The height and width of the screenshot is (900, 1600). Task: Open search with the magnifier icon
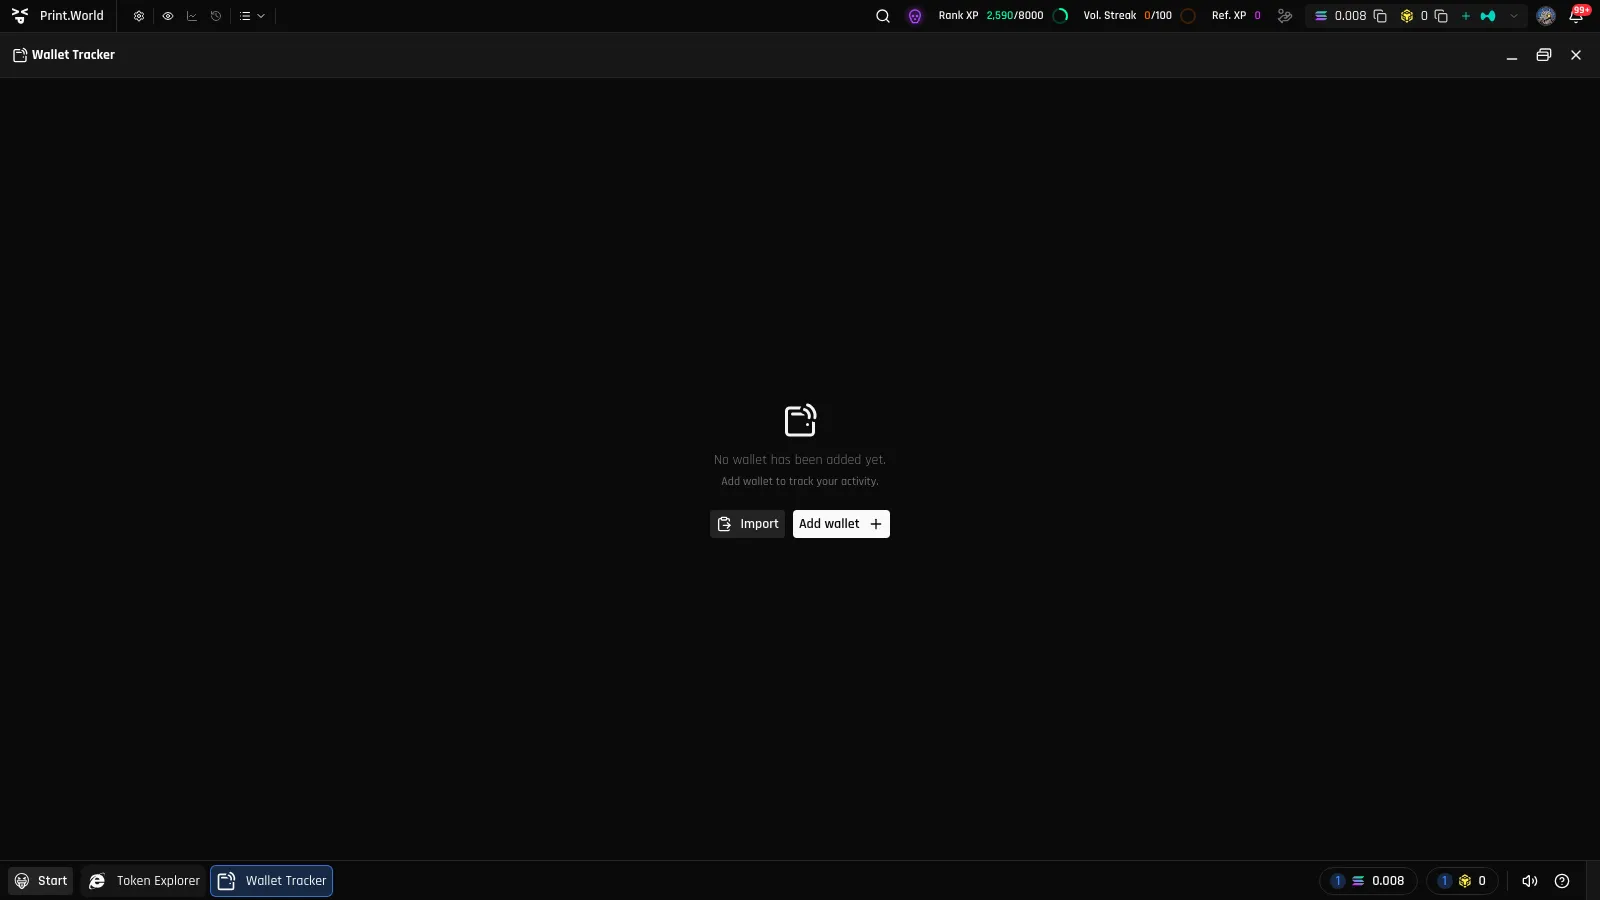883,16
